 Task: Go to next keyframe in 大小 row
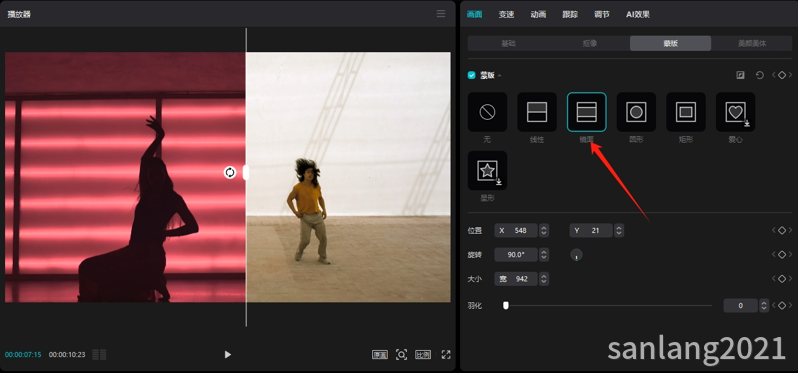point(790,279)
